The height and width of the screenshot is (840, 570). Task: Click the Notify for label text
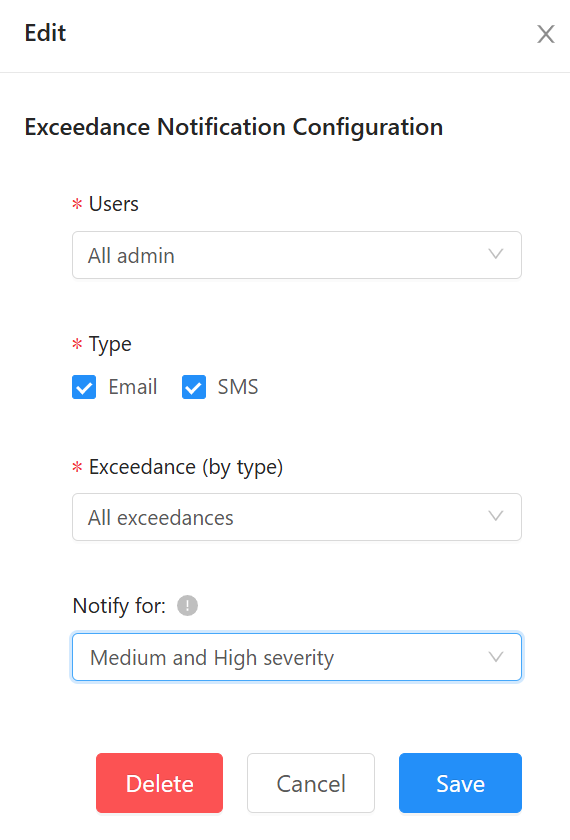coord(119,606)
